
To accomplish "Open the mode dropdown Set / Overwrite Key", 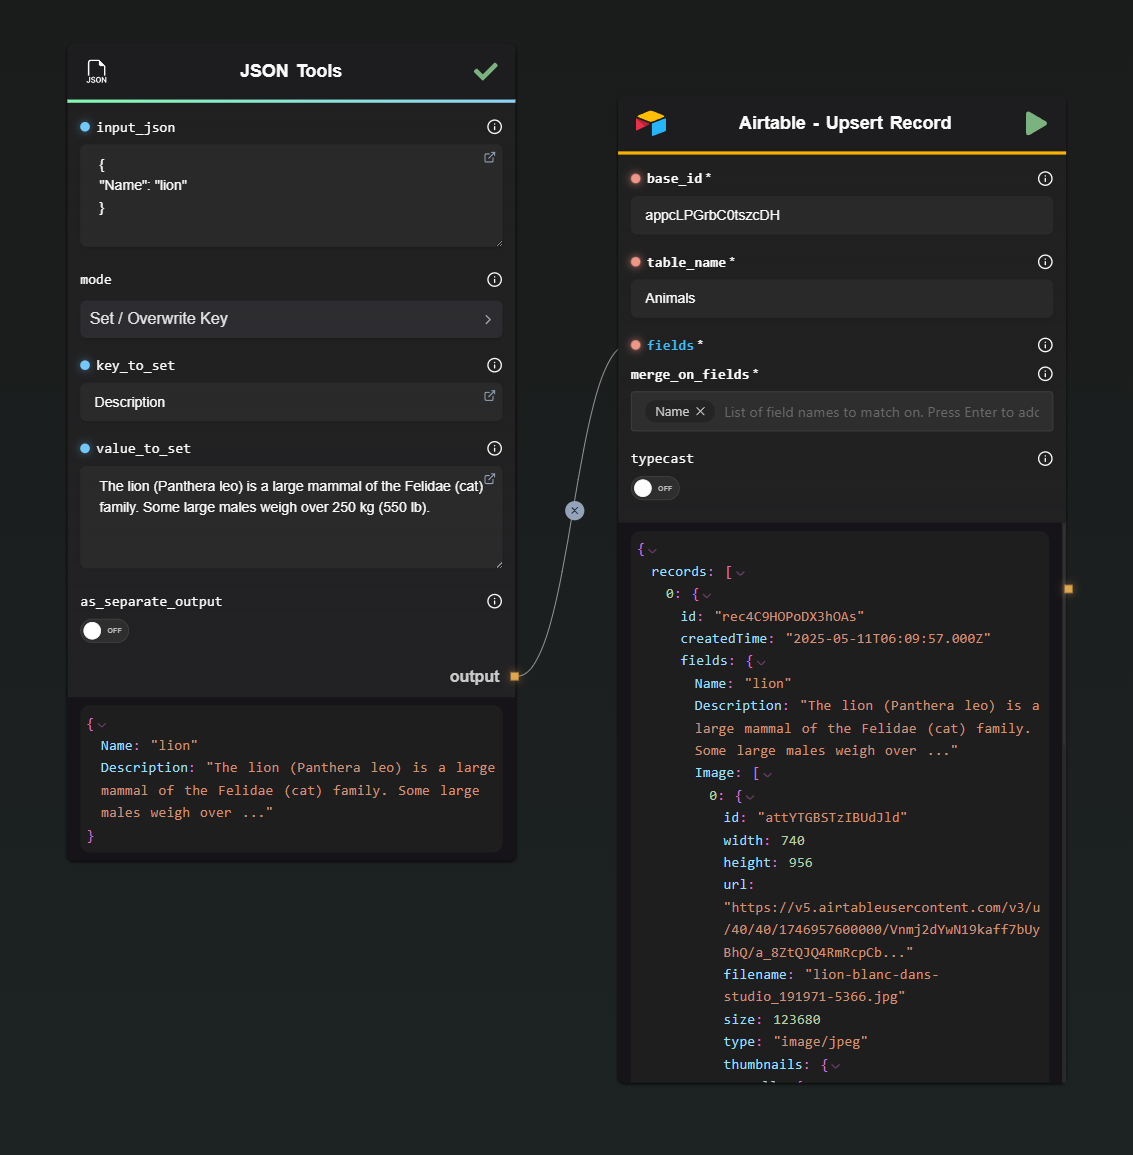I will point(291,319).
